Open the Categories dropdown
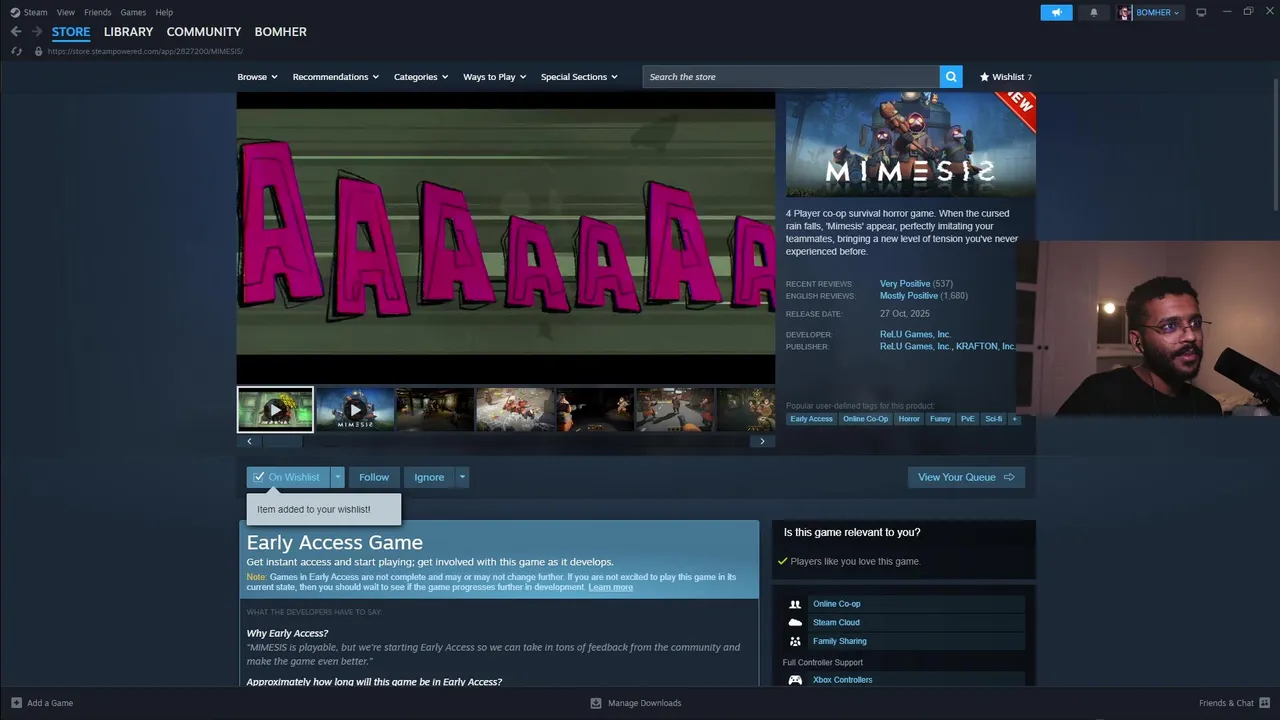Image resolution: width=1280 pixels, height=720 pixels. (x=421, y=77)
